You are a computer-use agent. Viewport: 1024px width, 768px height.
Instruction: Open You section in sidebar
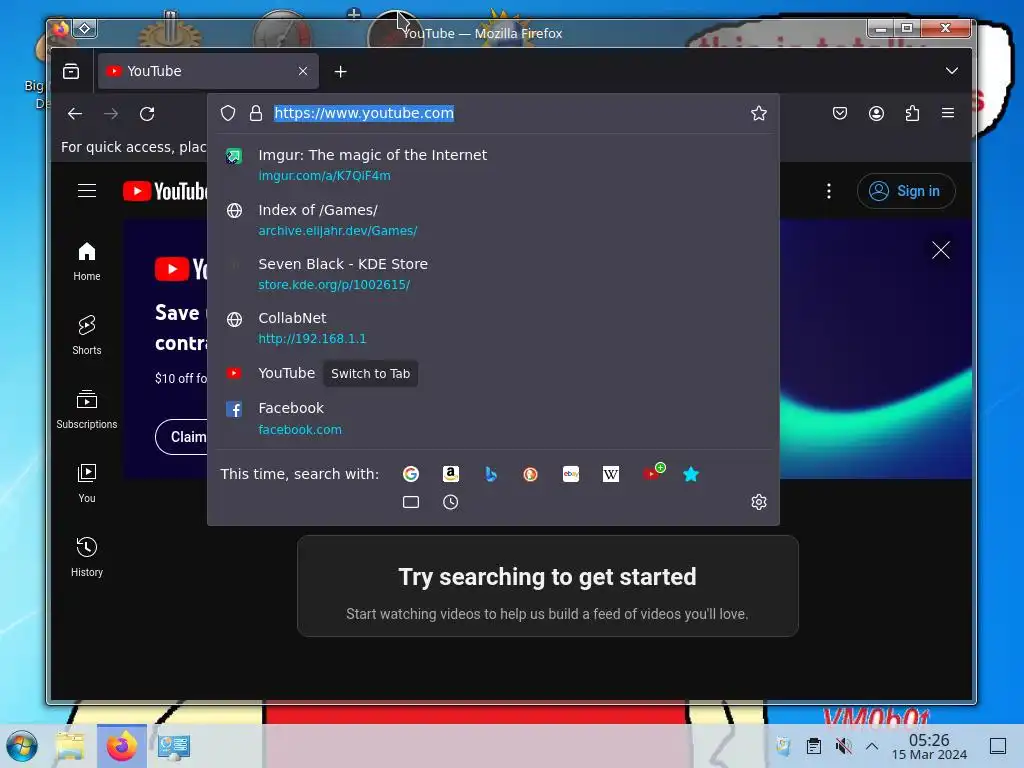[x=87, y=483]
